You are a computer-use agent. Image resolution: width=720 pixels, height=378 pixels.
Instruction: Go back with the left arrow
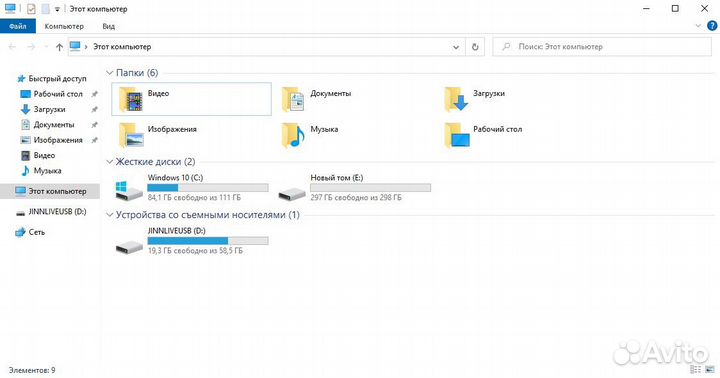(x=12, y=47)
